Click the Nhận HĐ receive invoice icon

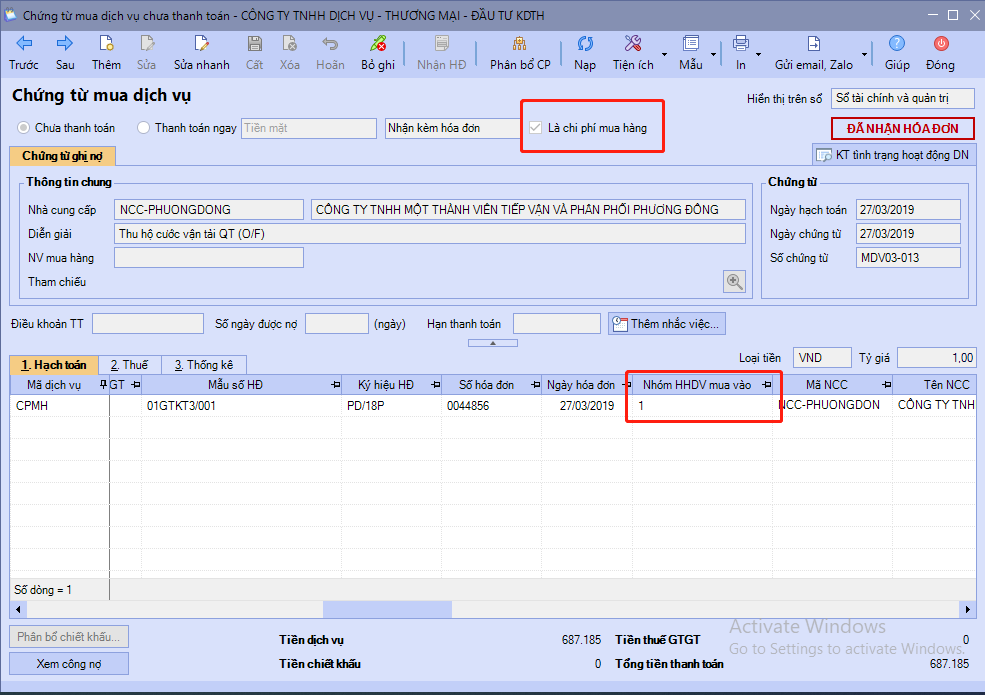[x=442, y=44]
